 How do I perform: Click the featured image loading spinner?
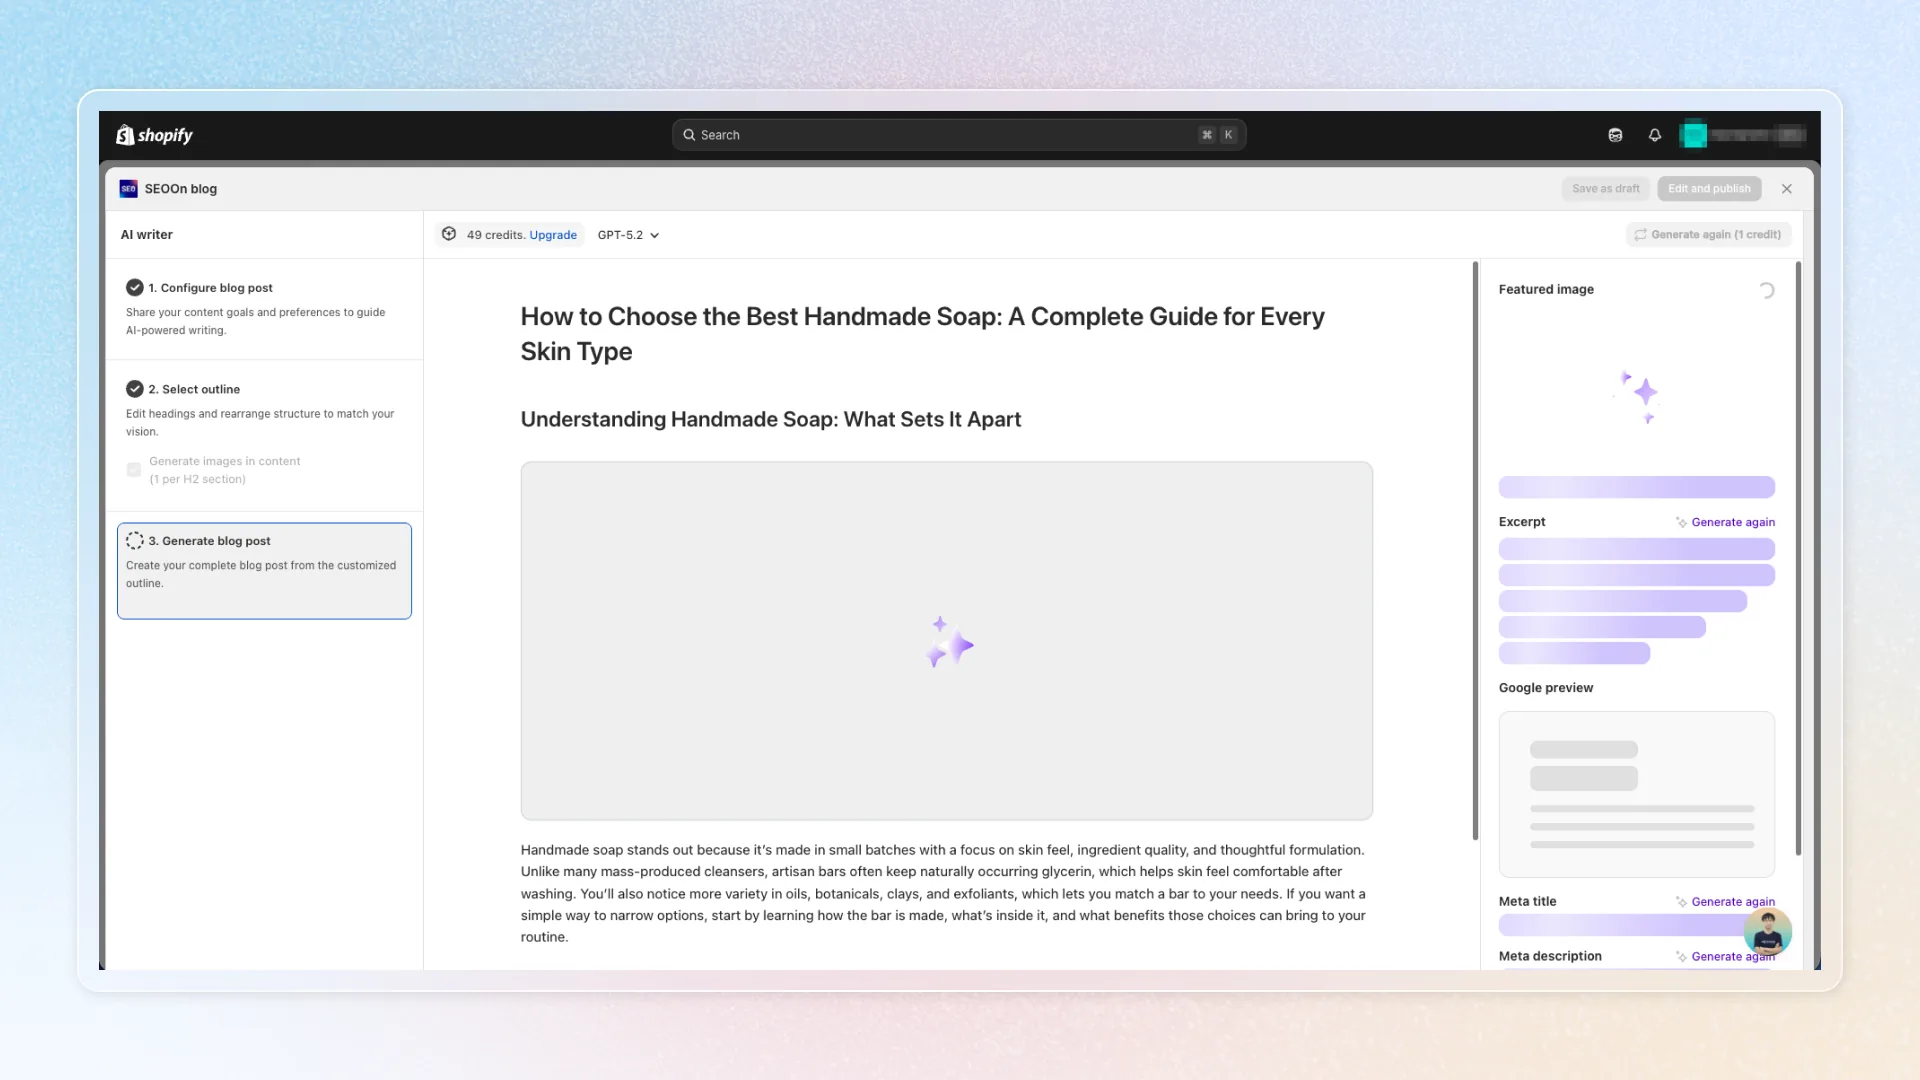(x=1766, y=290)
